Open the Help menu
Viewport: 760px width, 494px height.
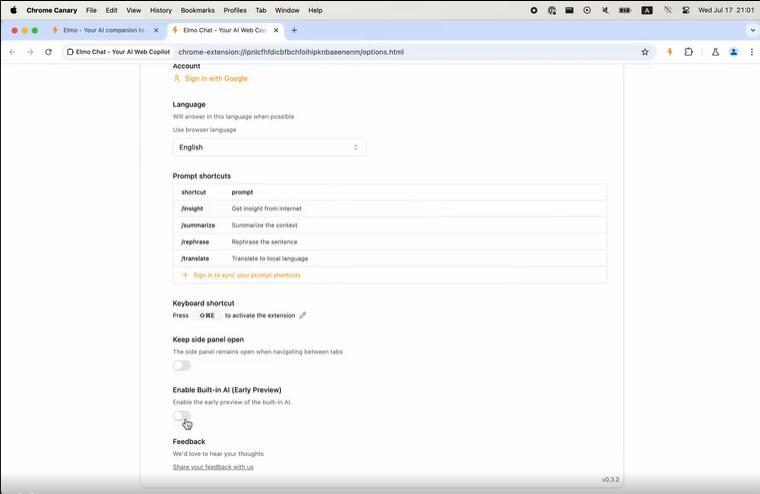(x=315, y=10)
